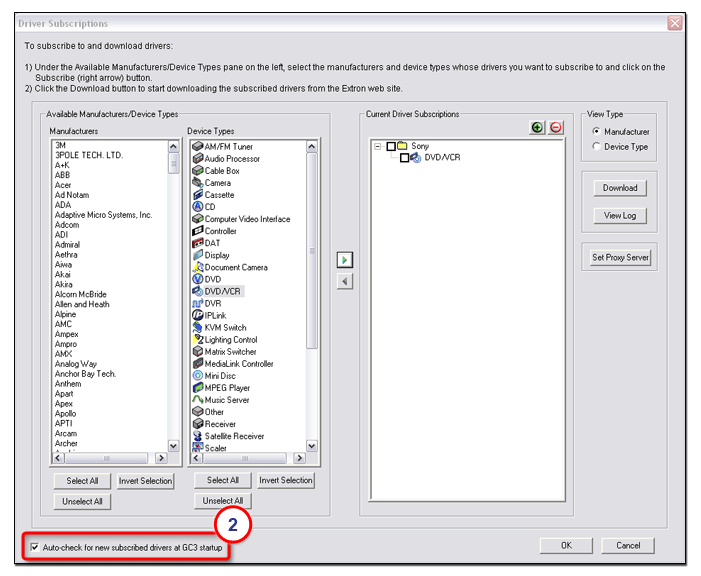Check the Sony manufacturer checkbox

[391, 146]
